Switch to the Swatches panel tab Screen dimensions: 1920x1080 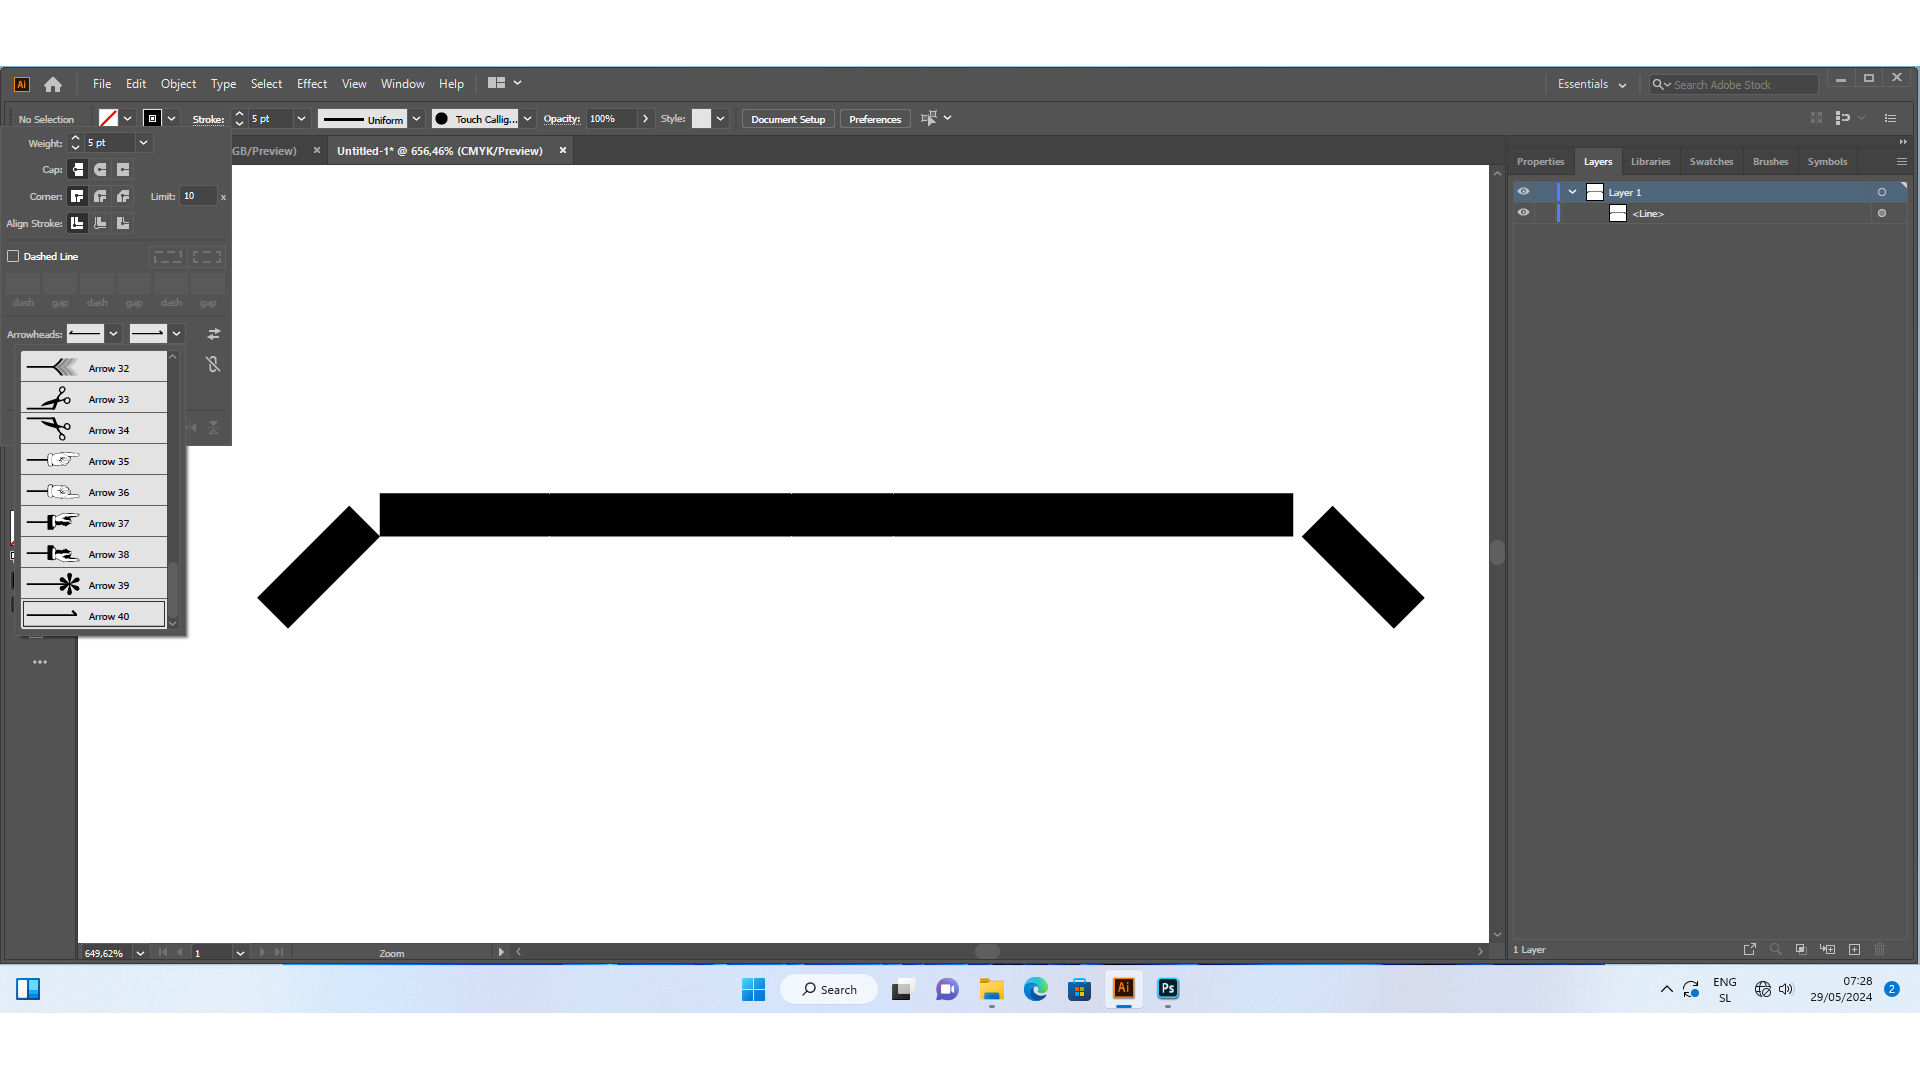[x=1711, y=161]
